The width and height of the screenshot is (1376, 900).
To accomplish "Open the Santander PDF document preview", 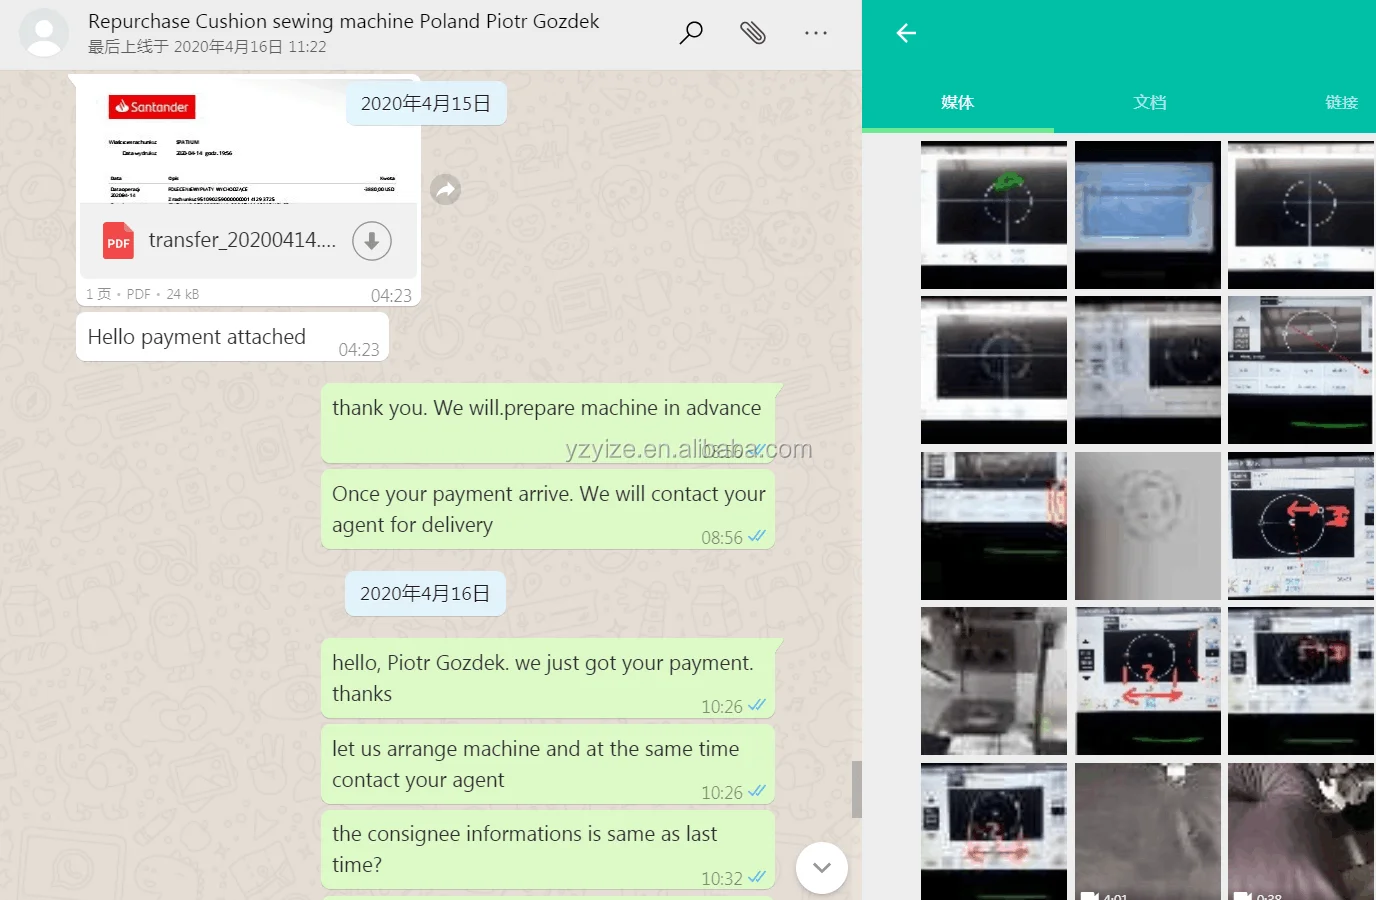I will tap(248, 145).
